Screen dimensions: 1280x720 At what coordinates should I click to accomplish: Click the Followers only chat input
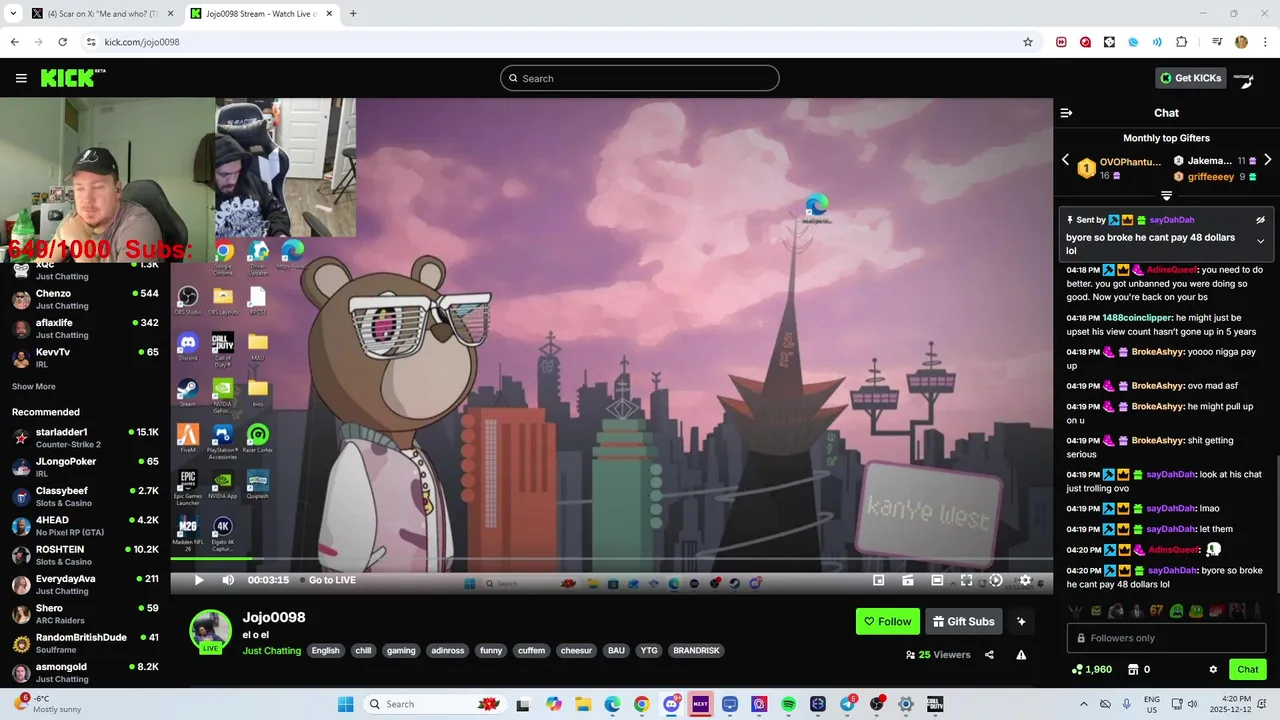tap(1166, 638)
